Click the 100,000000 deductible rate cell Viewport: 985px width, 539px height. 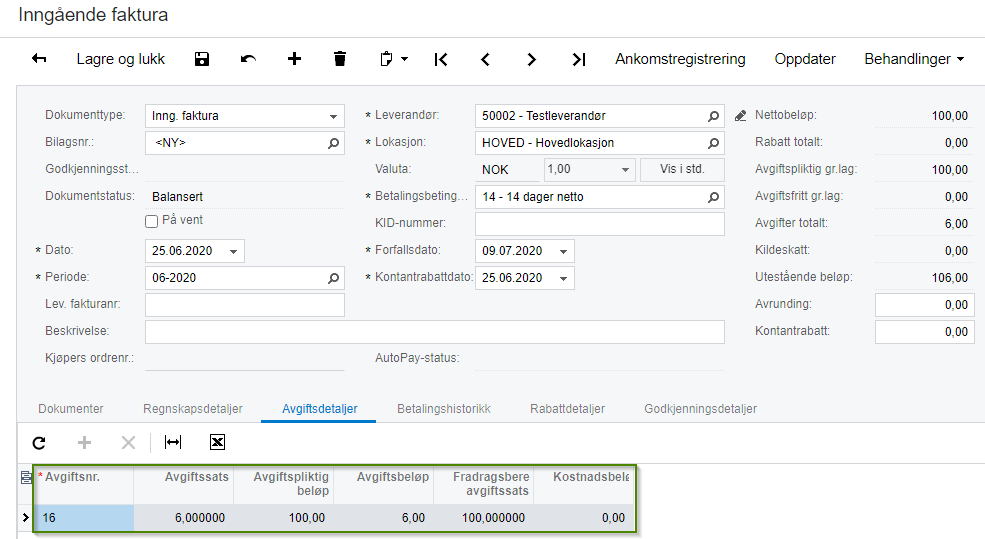click(483, 518)
